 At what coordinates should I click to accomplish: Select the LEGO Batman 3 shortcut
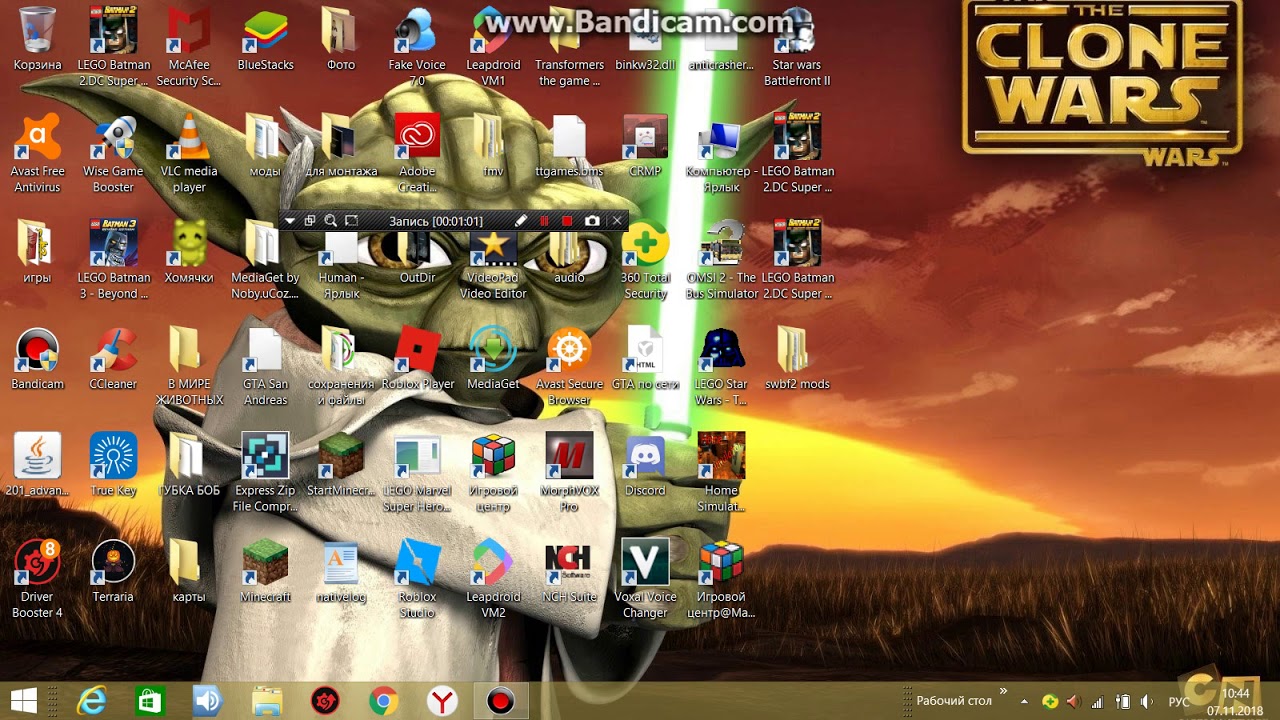113,260
